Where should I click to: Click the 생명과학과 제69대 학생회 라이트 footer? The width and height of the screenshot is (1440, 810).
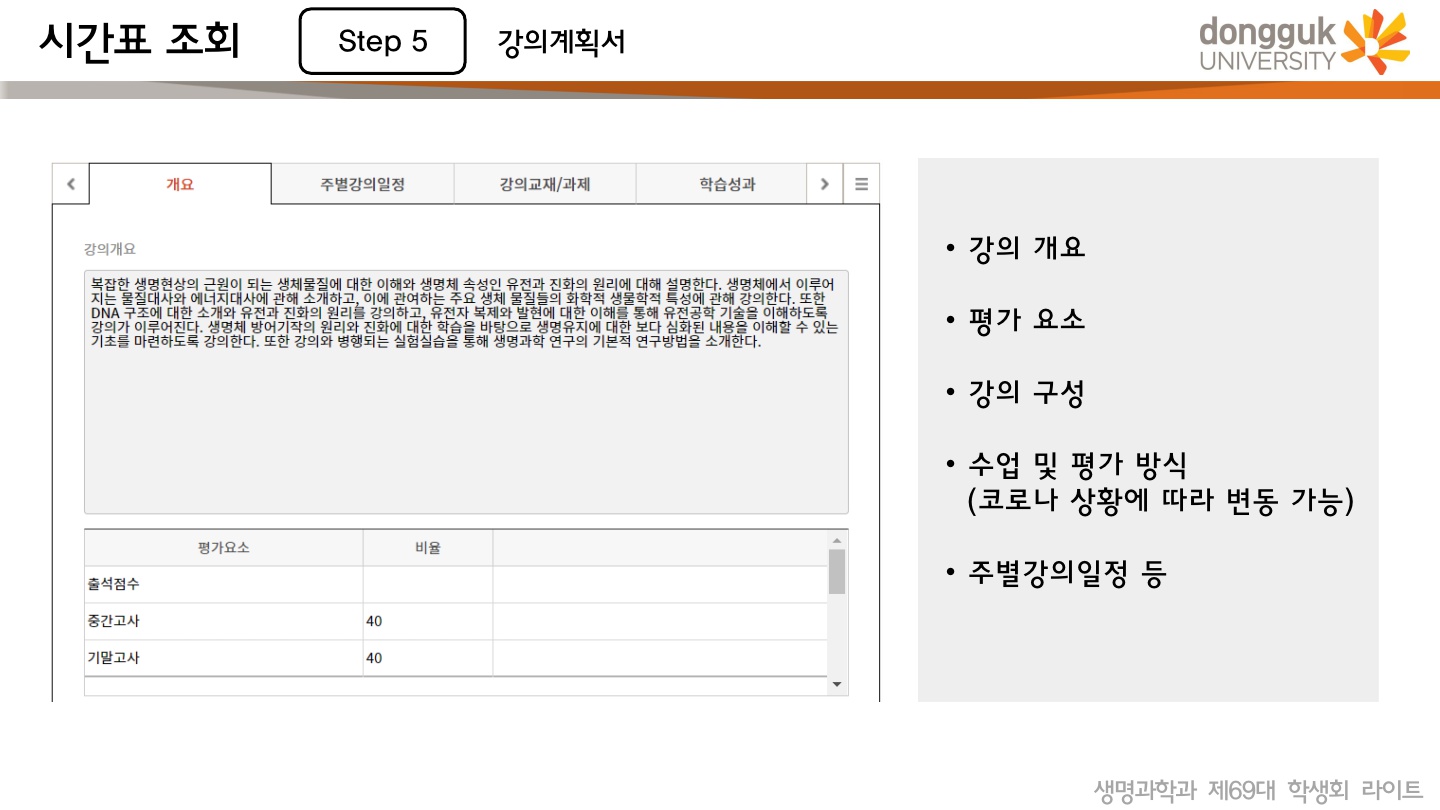[x=1258, y=790]
